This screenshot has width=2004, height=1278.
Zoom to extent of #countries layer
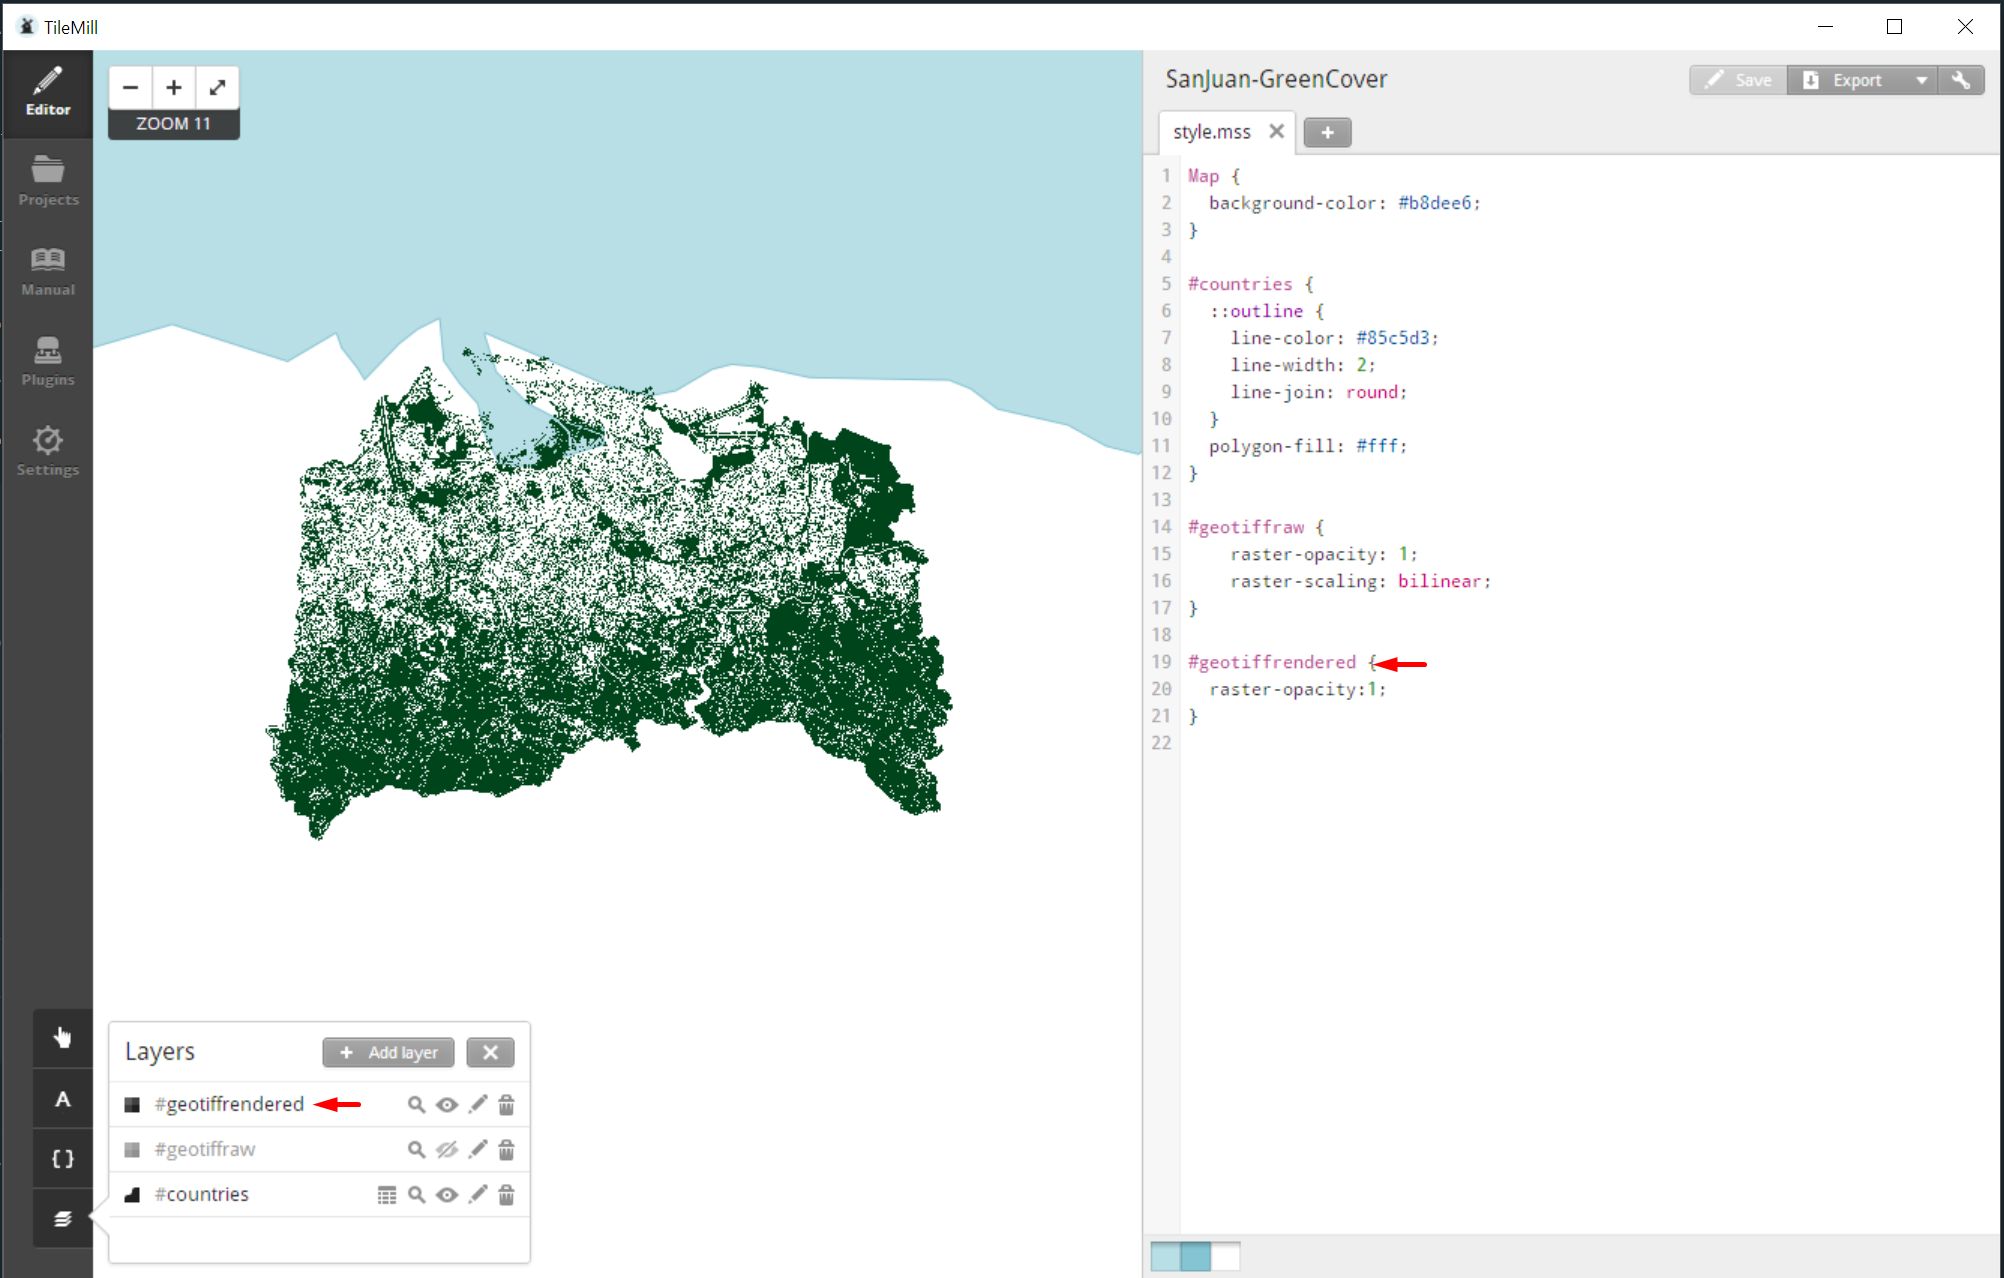(416, 1195)
